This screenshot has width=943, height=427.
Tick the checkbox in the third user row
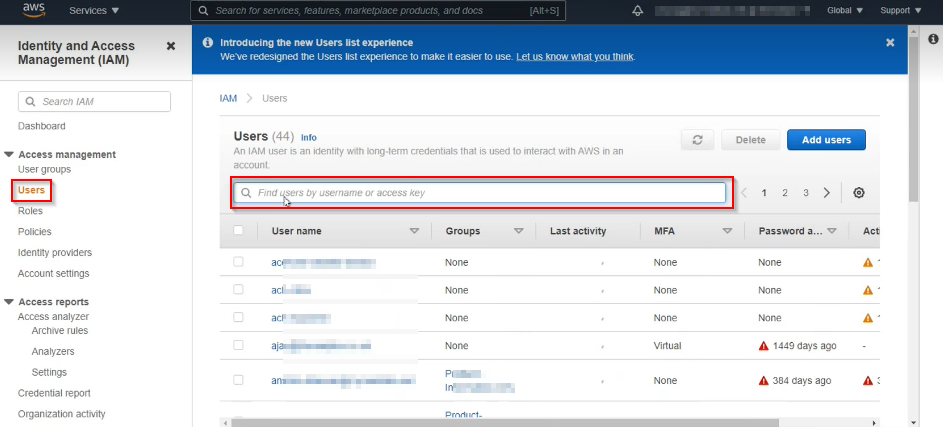coord(238,317)
